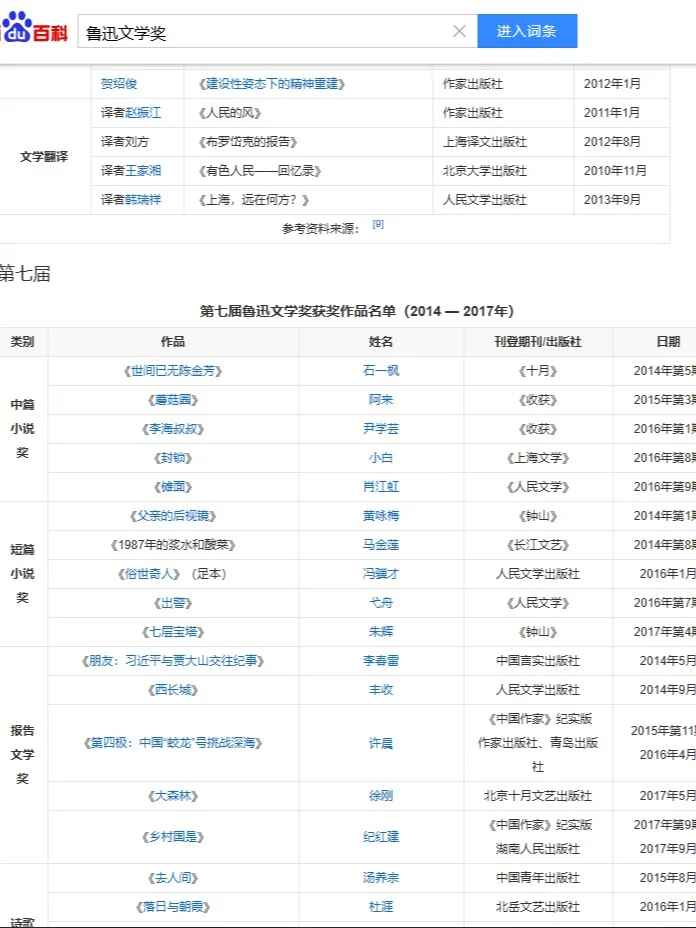Open the 汤养宗 author link
Viewport: 696px width, 928px height.
point(381,878)
